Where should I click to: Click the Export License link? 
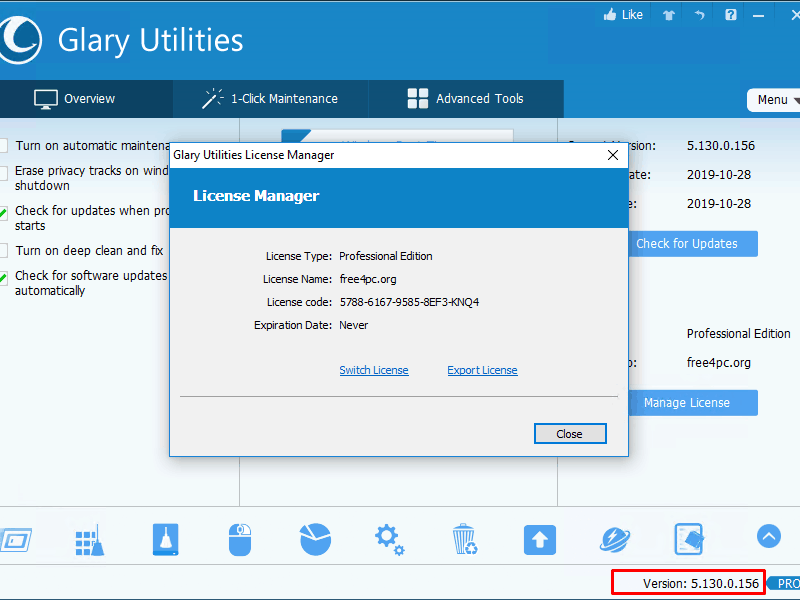(x=482, y=370)
